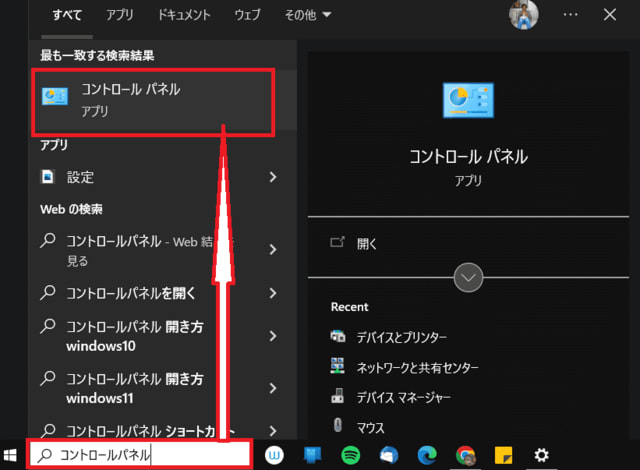
Task: Switch to the ドキュメント tab
Action: pos(184,15)
